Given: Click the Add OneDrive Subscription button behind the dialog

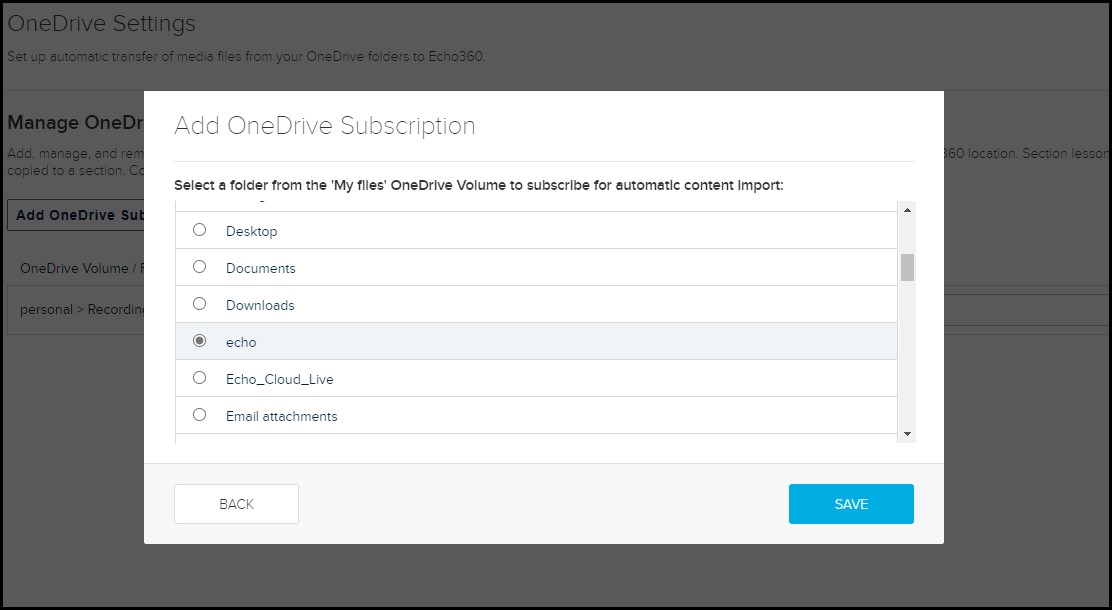Looking at the screenshot, I should [x=76, y=215].
